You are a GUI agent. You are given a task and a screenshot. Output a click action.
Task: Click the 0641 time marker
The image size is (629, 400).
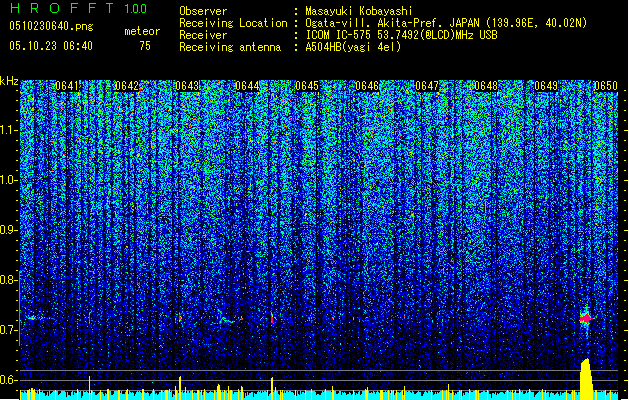tap(67, 86)
